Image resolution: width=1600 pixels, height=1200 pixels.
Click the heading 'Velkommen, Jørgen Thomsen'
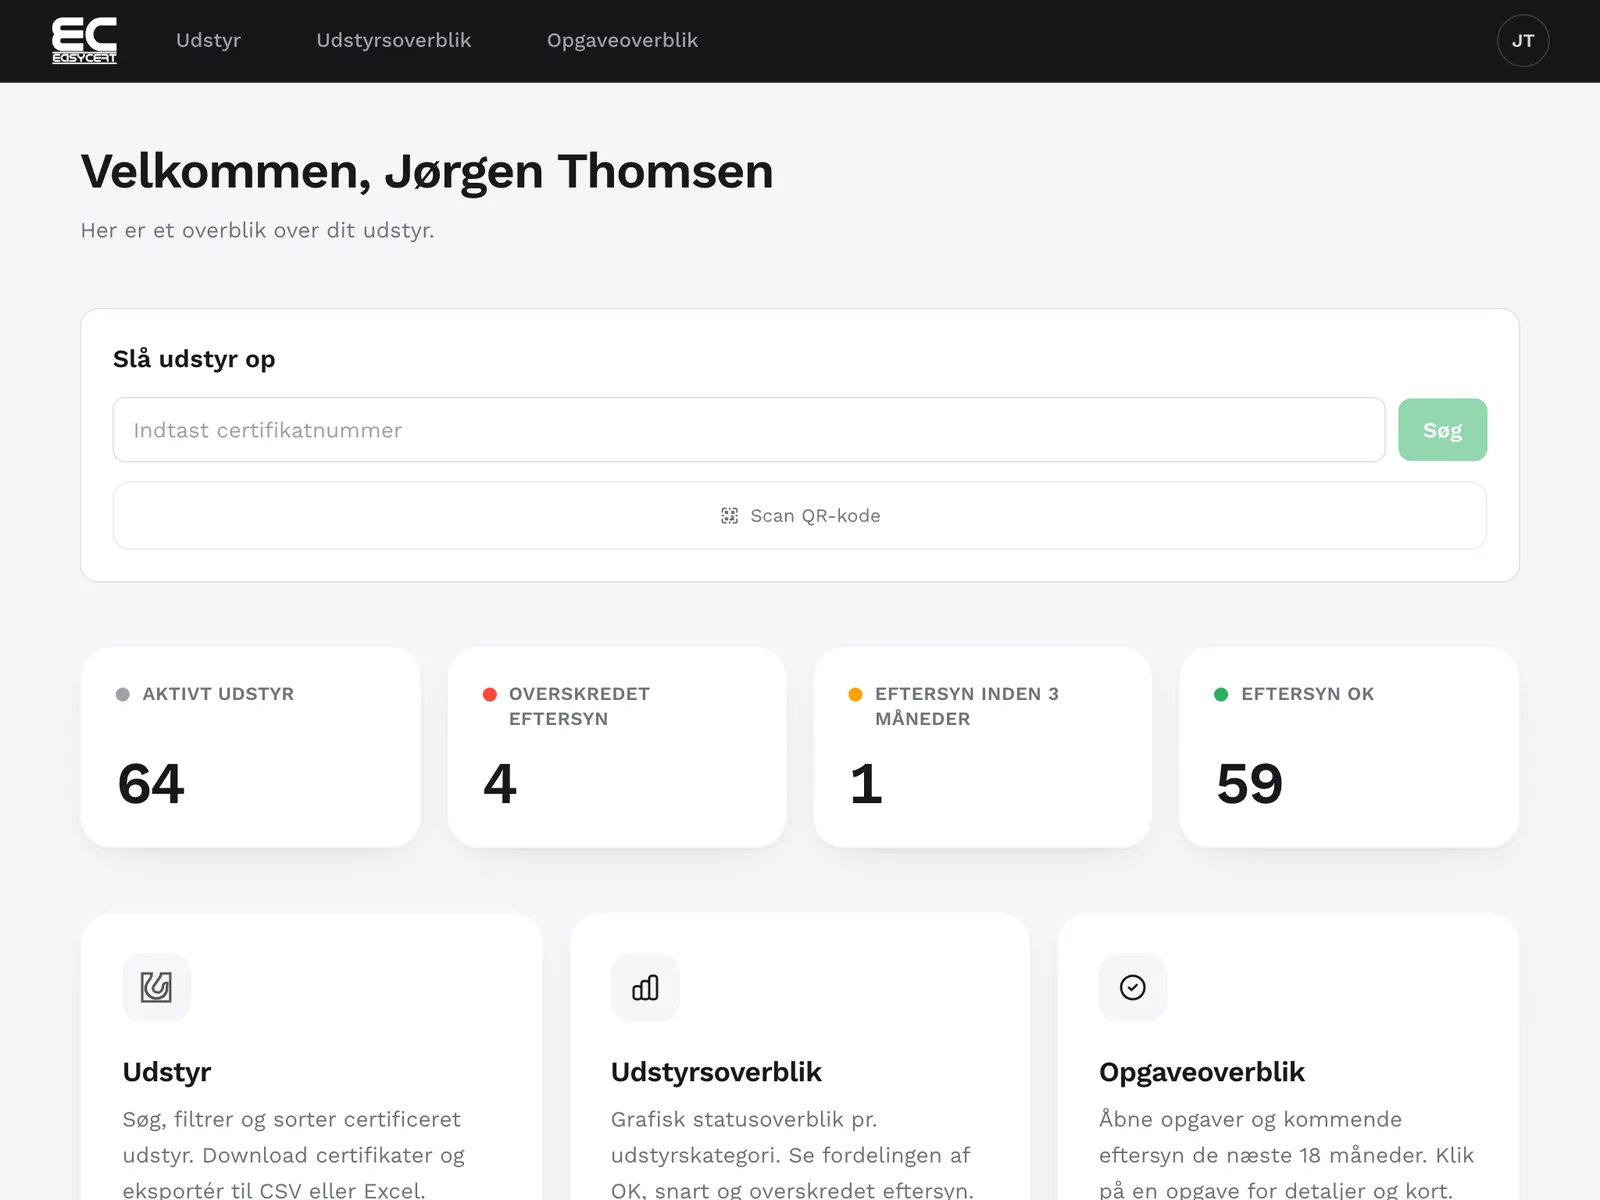click(x=427, y=172)
